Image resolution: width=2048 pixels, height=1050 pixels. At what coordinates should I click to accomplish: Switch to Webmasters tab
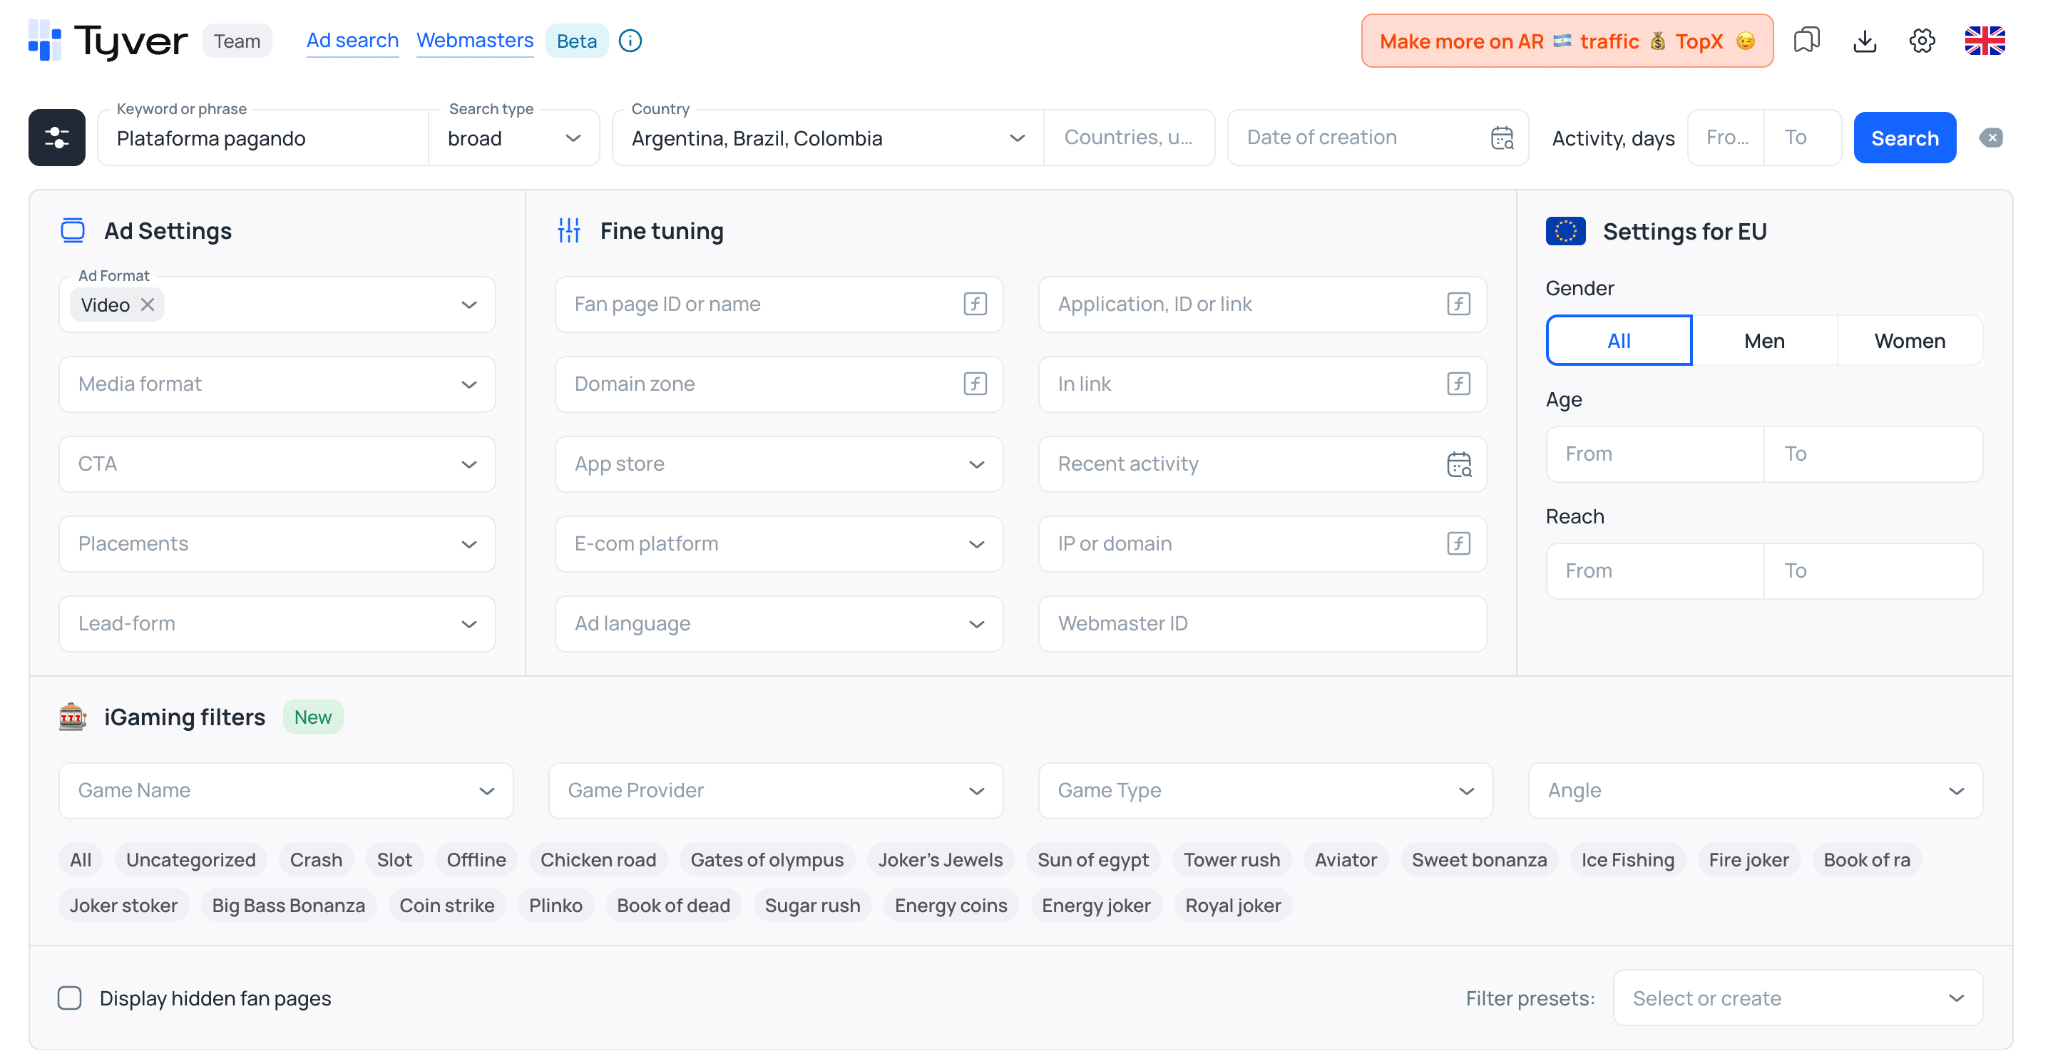pyautogui.click(x=475, y=41)
